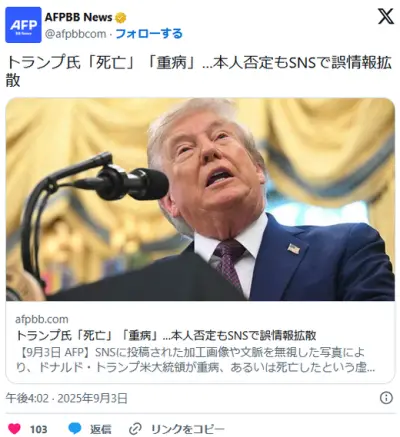Click the card description 【9月3日 AFP】
This screenshot has height=437, width=400.
pyautogui.click(x=195, y=360)
